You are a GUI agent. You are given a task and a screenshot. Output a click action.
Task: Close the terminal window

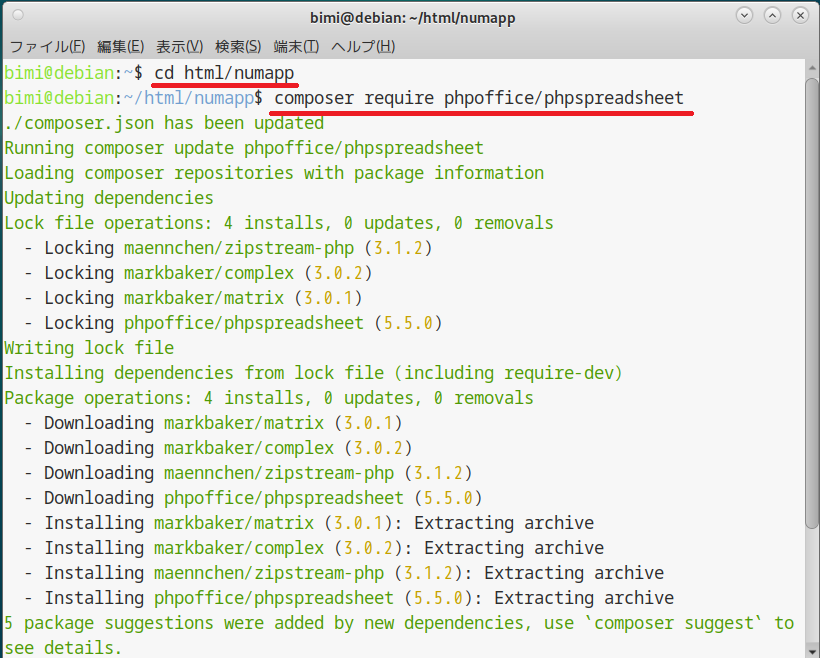pyautogui.click(x=798, y=17)
